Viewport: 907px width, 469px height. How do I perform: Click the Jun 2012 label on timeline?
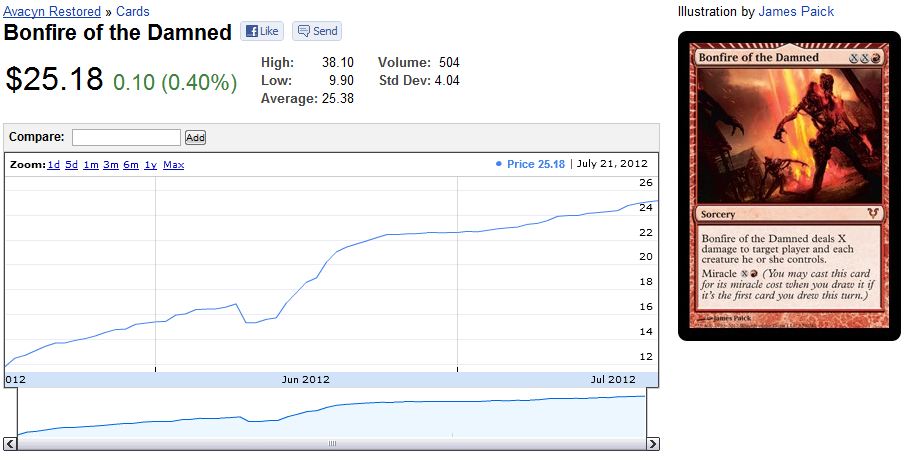pos(305,380)
